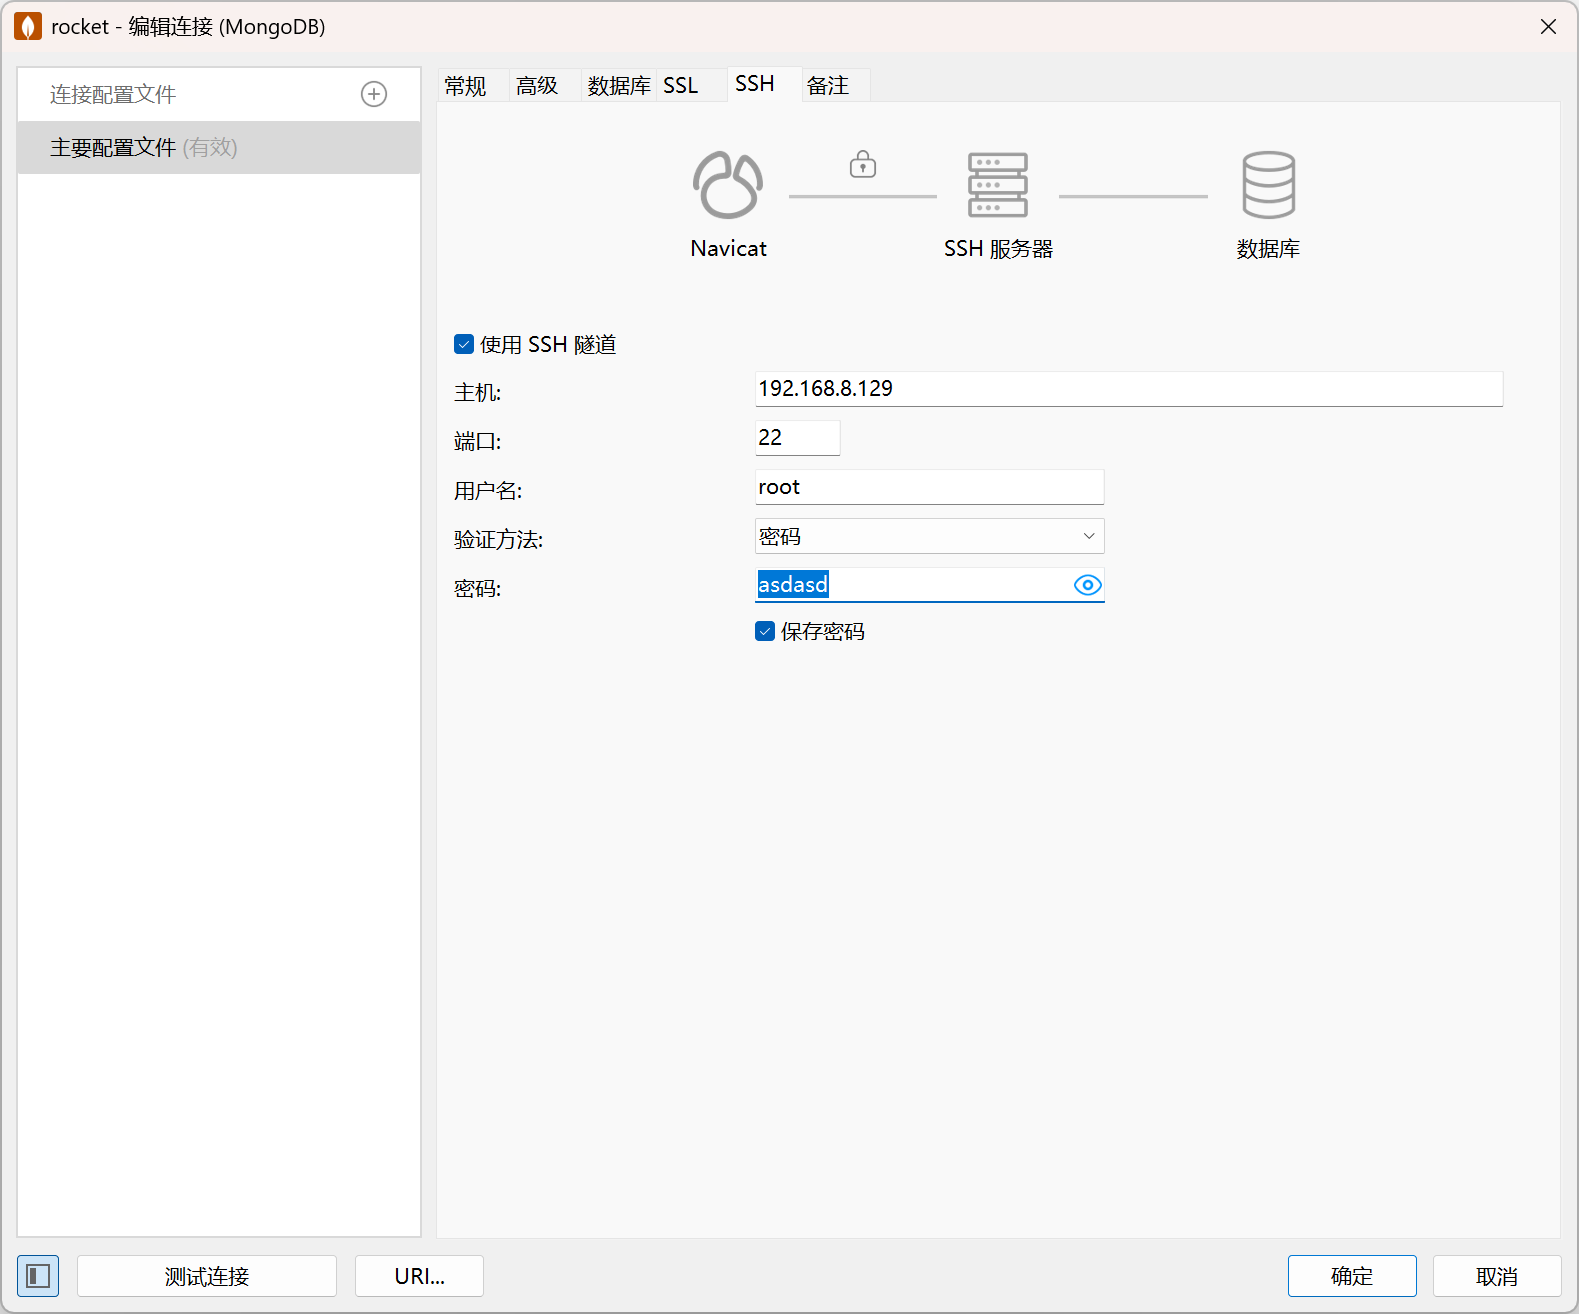Cancel with the 取消 button
1579x1314 pixels.
[1497, 1276]
